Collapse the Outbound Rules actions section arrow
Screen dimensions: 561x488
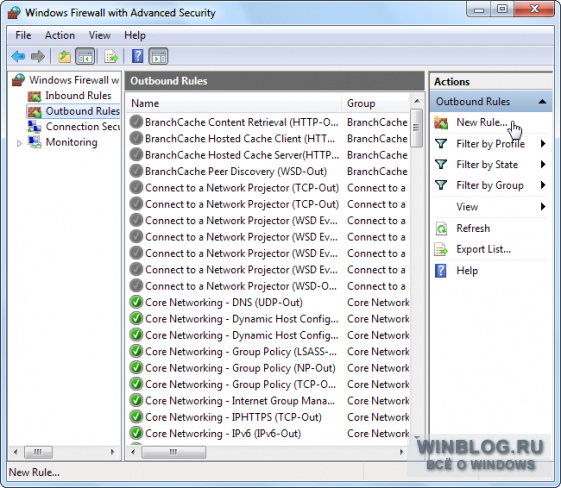click(542, 102)
